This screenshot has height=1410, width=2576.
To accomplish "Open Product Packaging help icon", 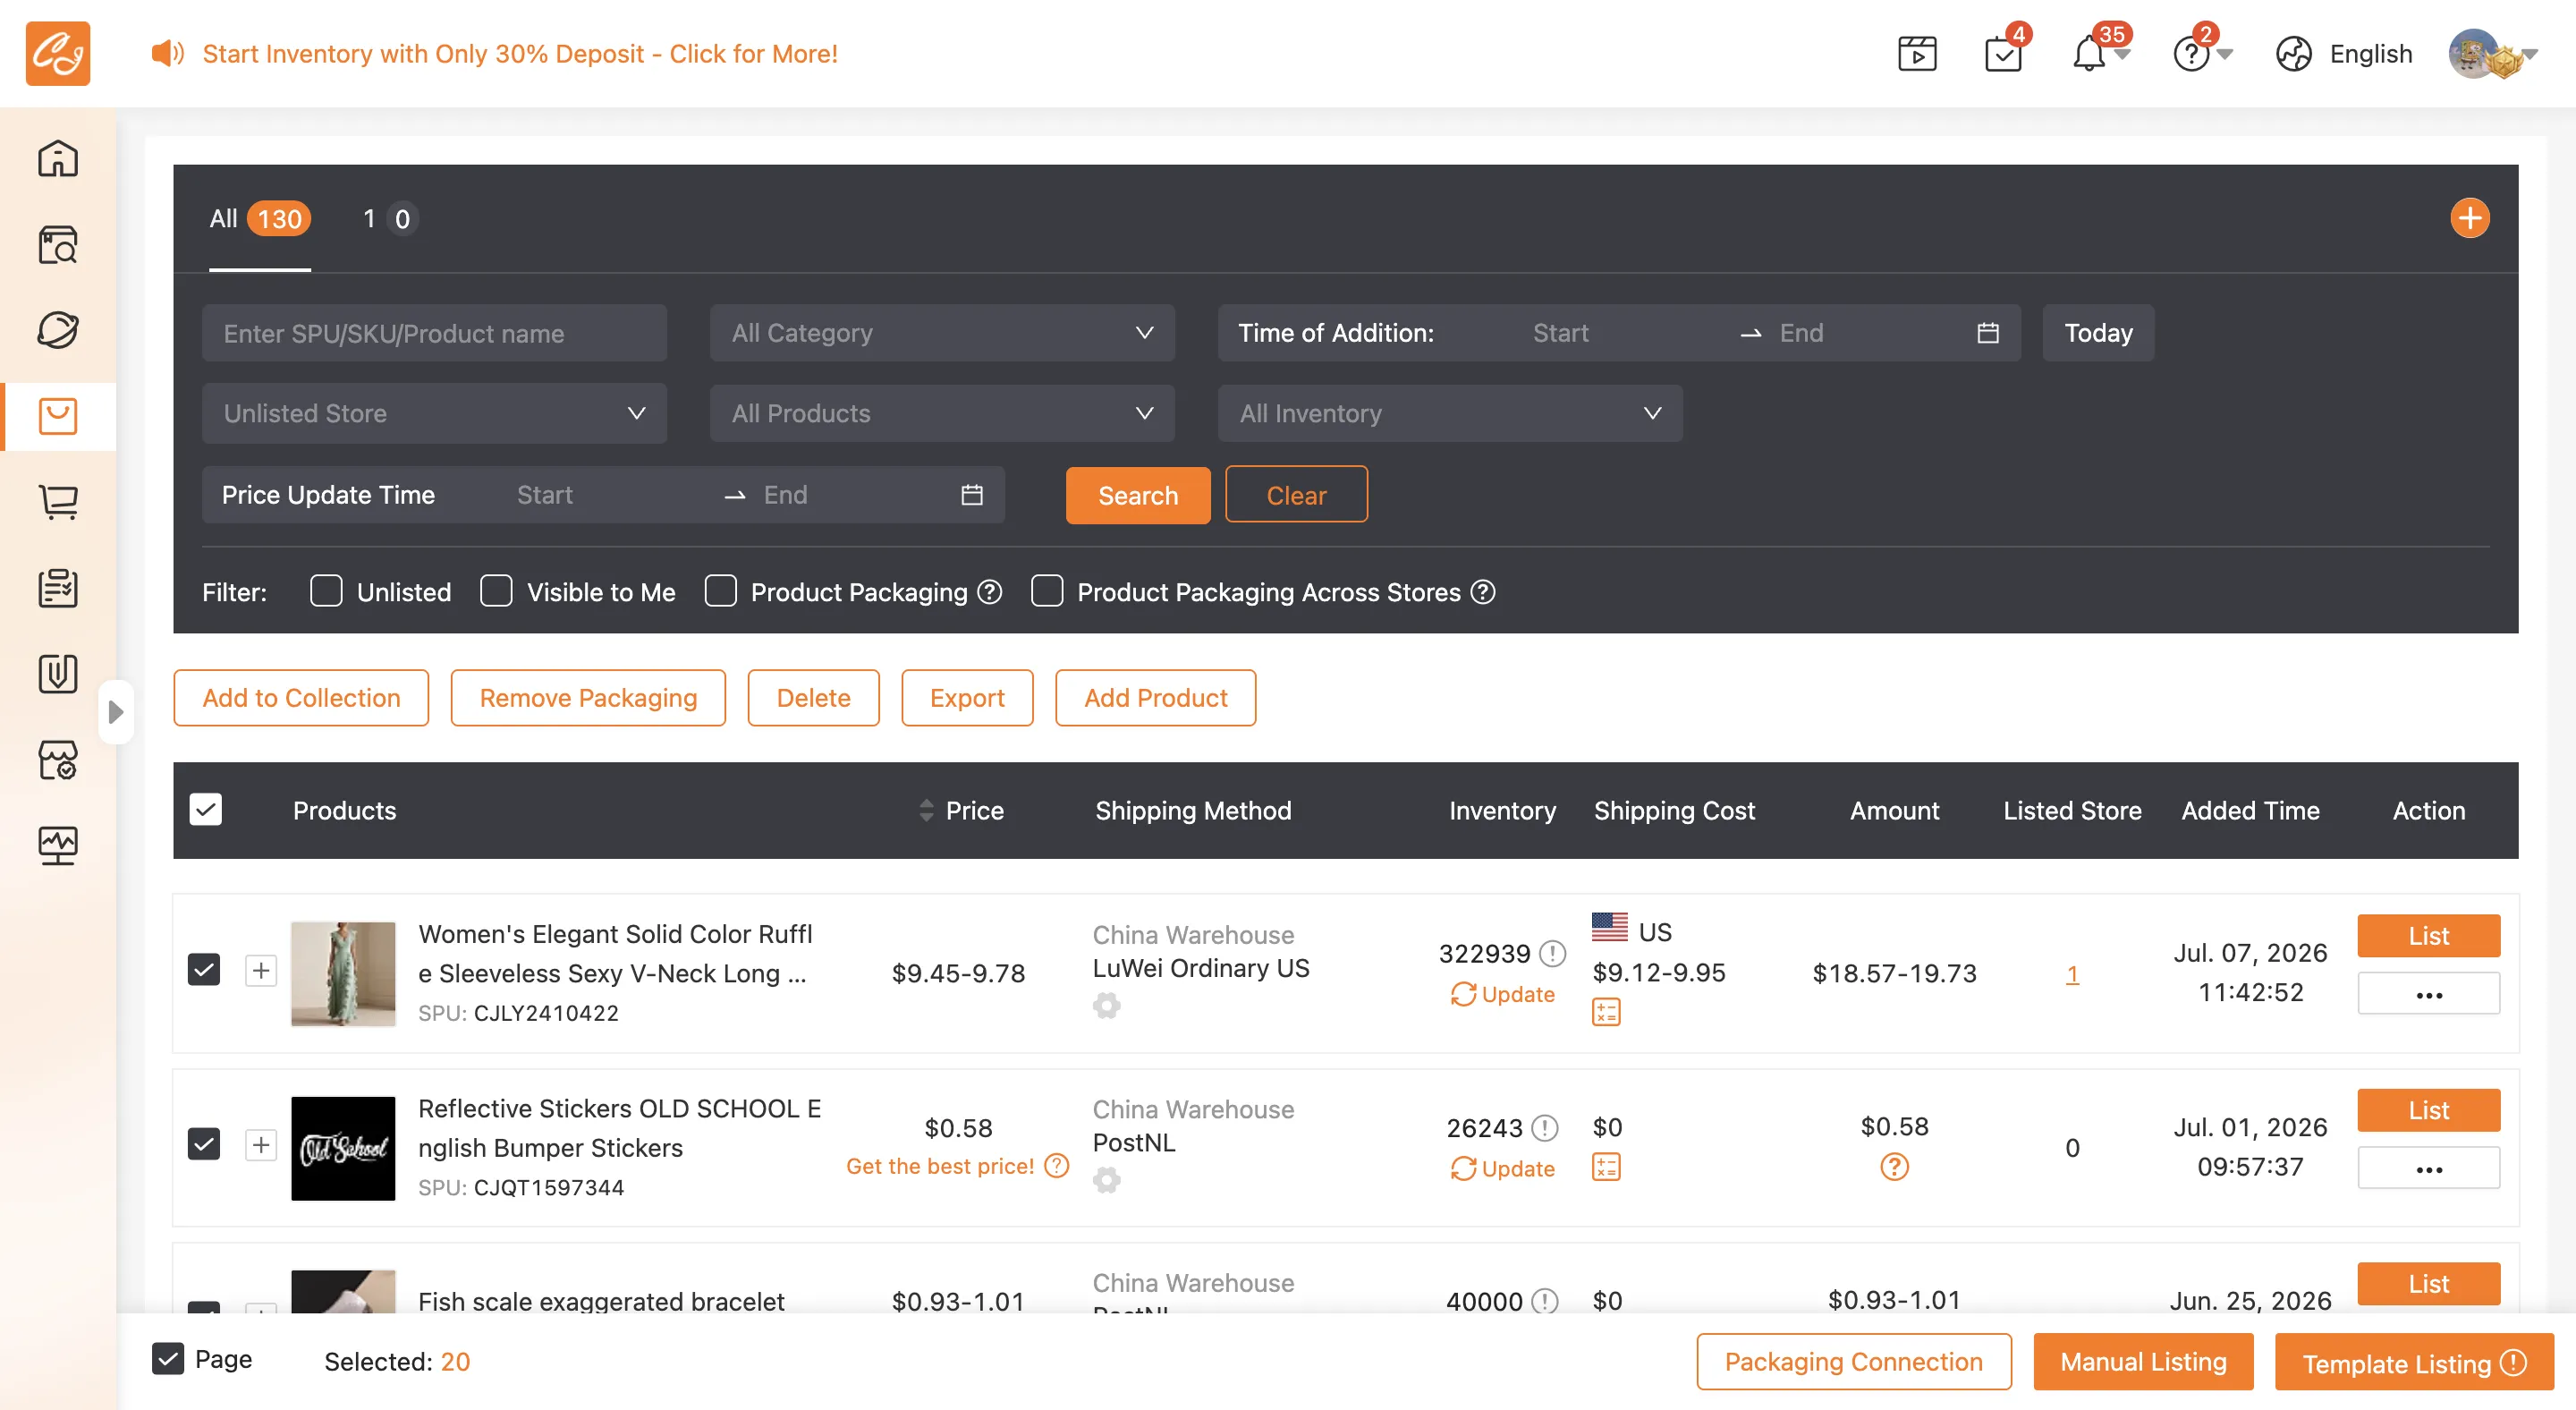I will [x=989, y=592].
